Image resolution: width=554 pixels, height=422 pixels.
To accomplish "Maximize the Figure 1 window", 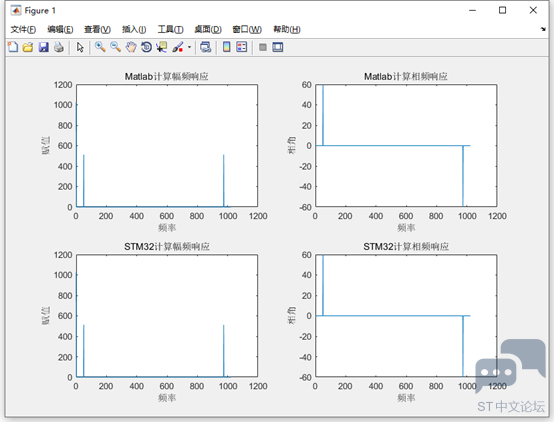I will [x=502, y=10].
